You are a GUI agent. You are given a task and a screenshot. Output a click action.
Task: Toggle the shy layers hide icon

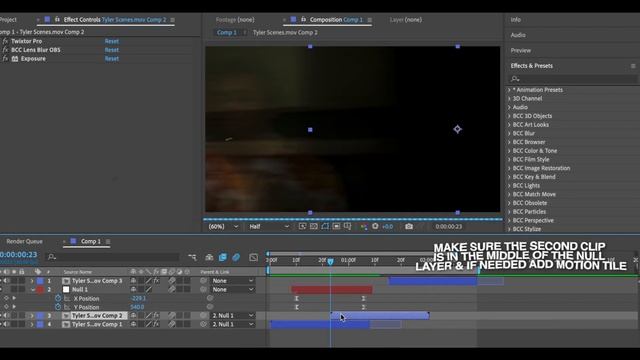(209, 257)
